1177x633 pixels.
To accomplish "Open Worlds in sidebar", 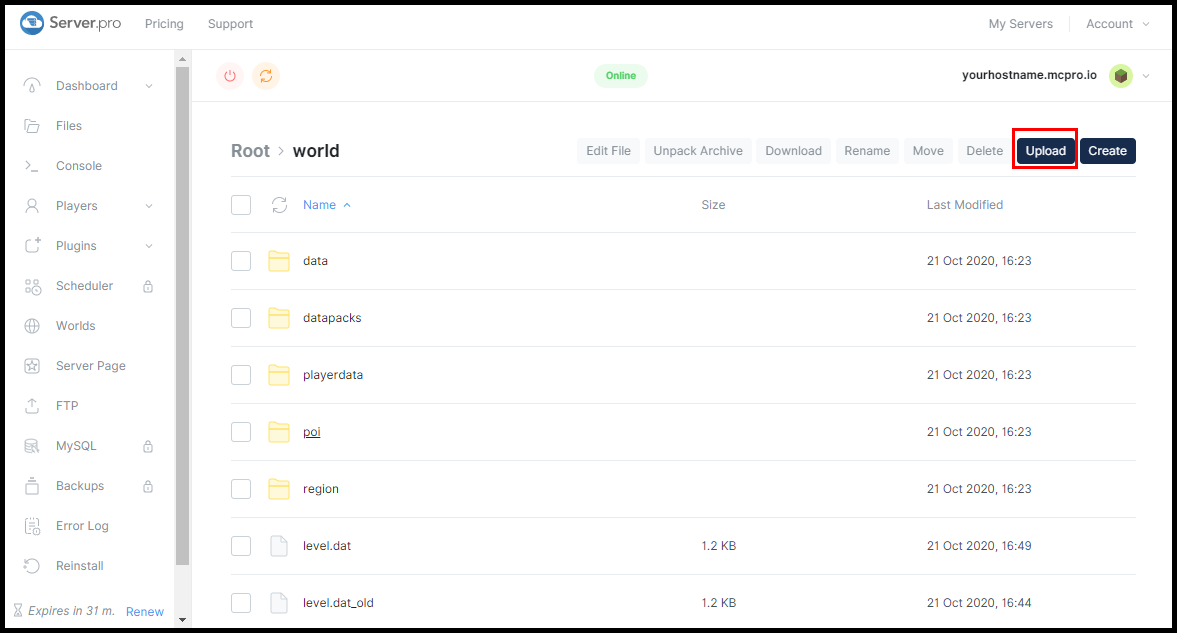I will (76, 326).
